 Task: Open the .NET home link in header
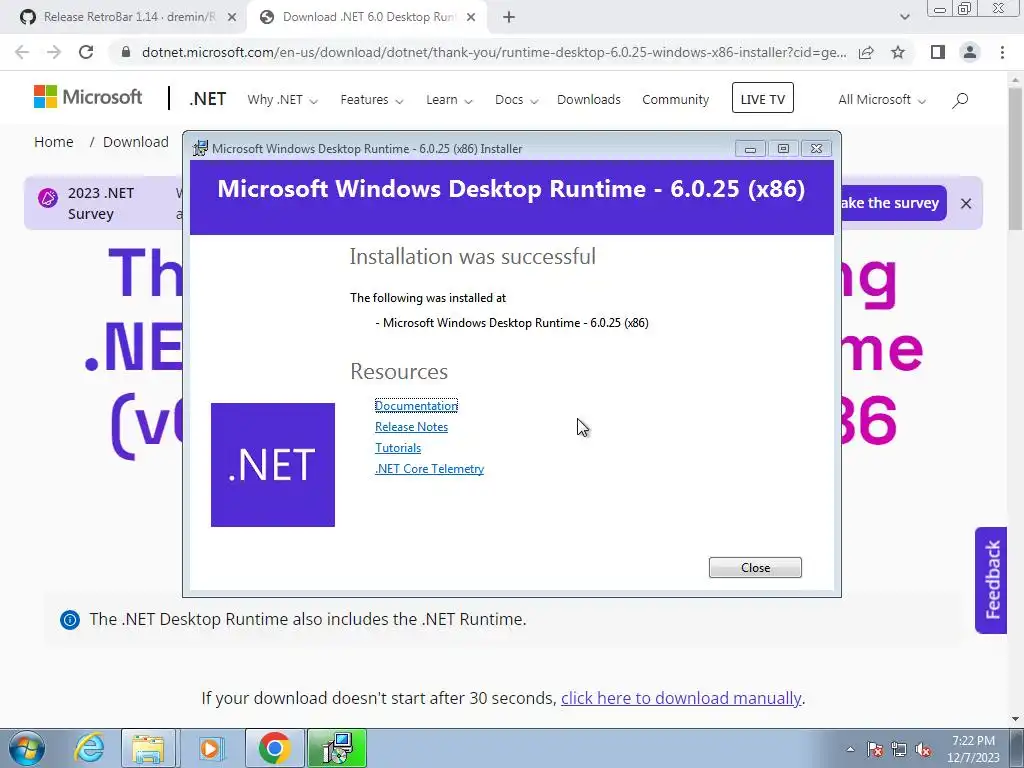[207, 99]
